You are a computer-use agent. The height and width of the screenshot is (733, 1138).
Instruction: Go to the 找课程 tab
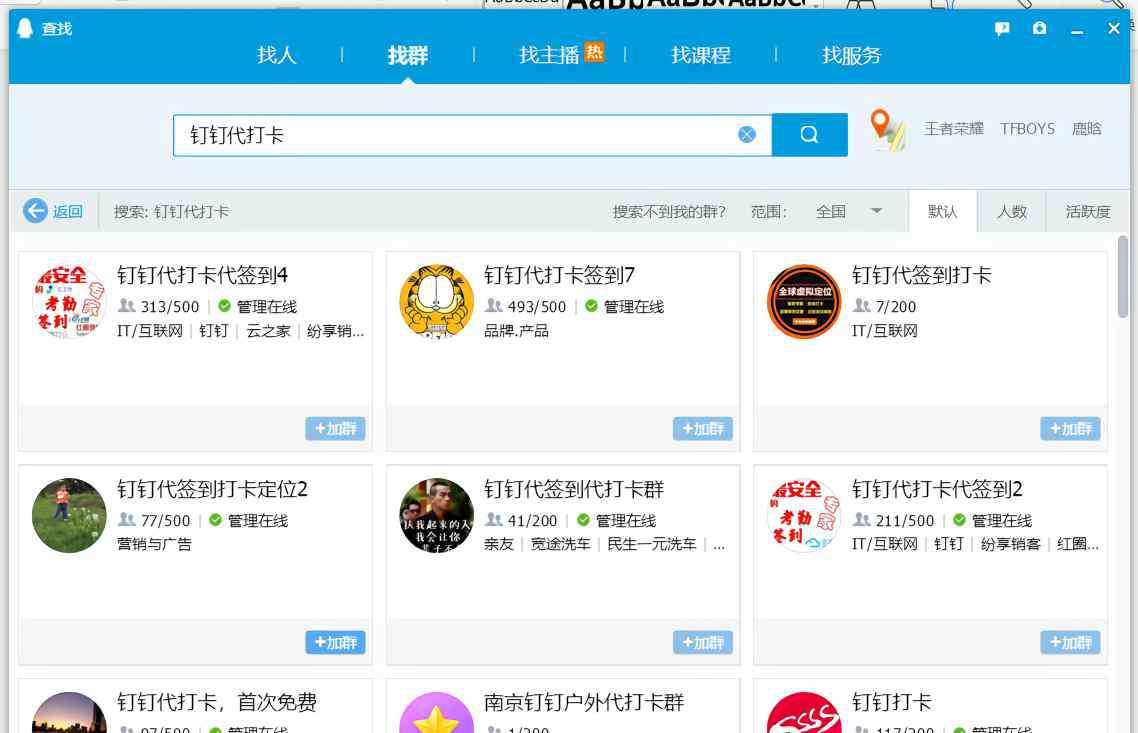tap(701, 55)
